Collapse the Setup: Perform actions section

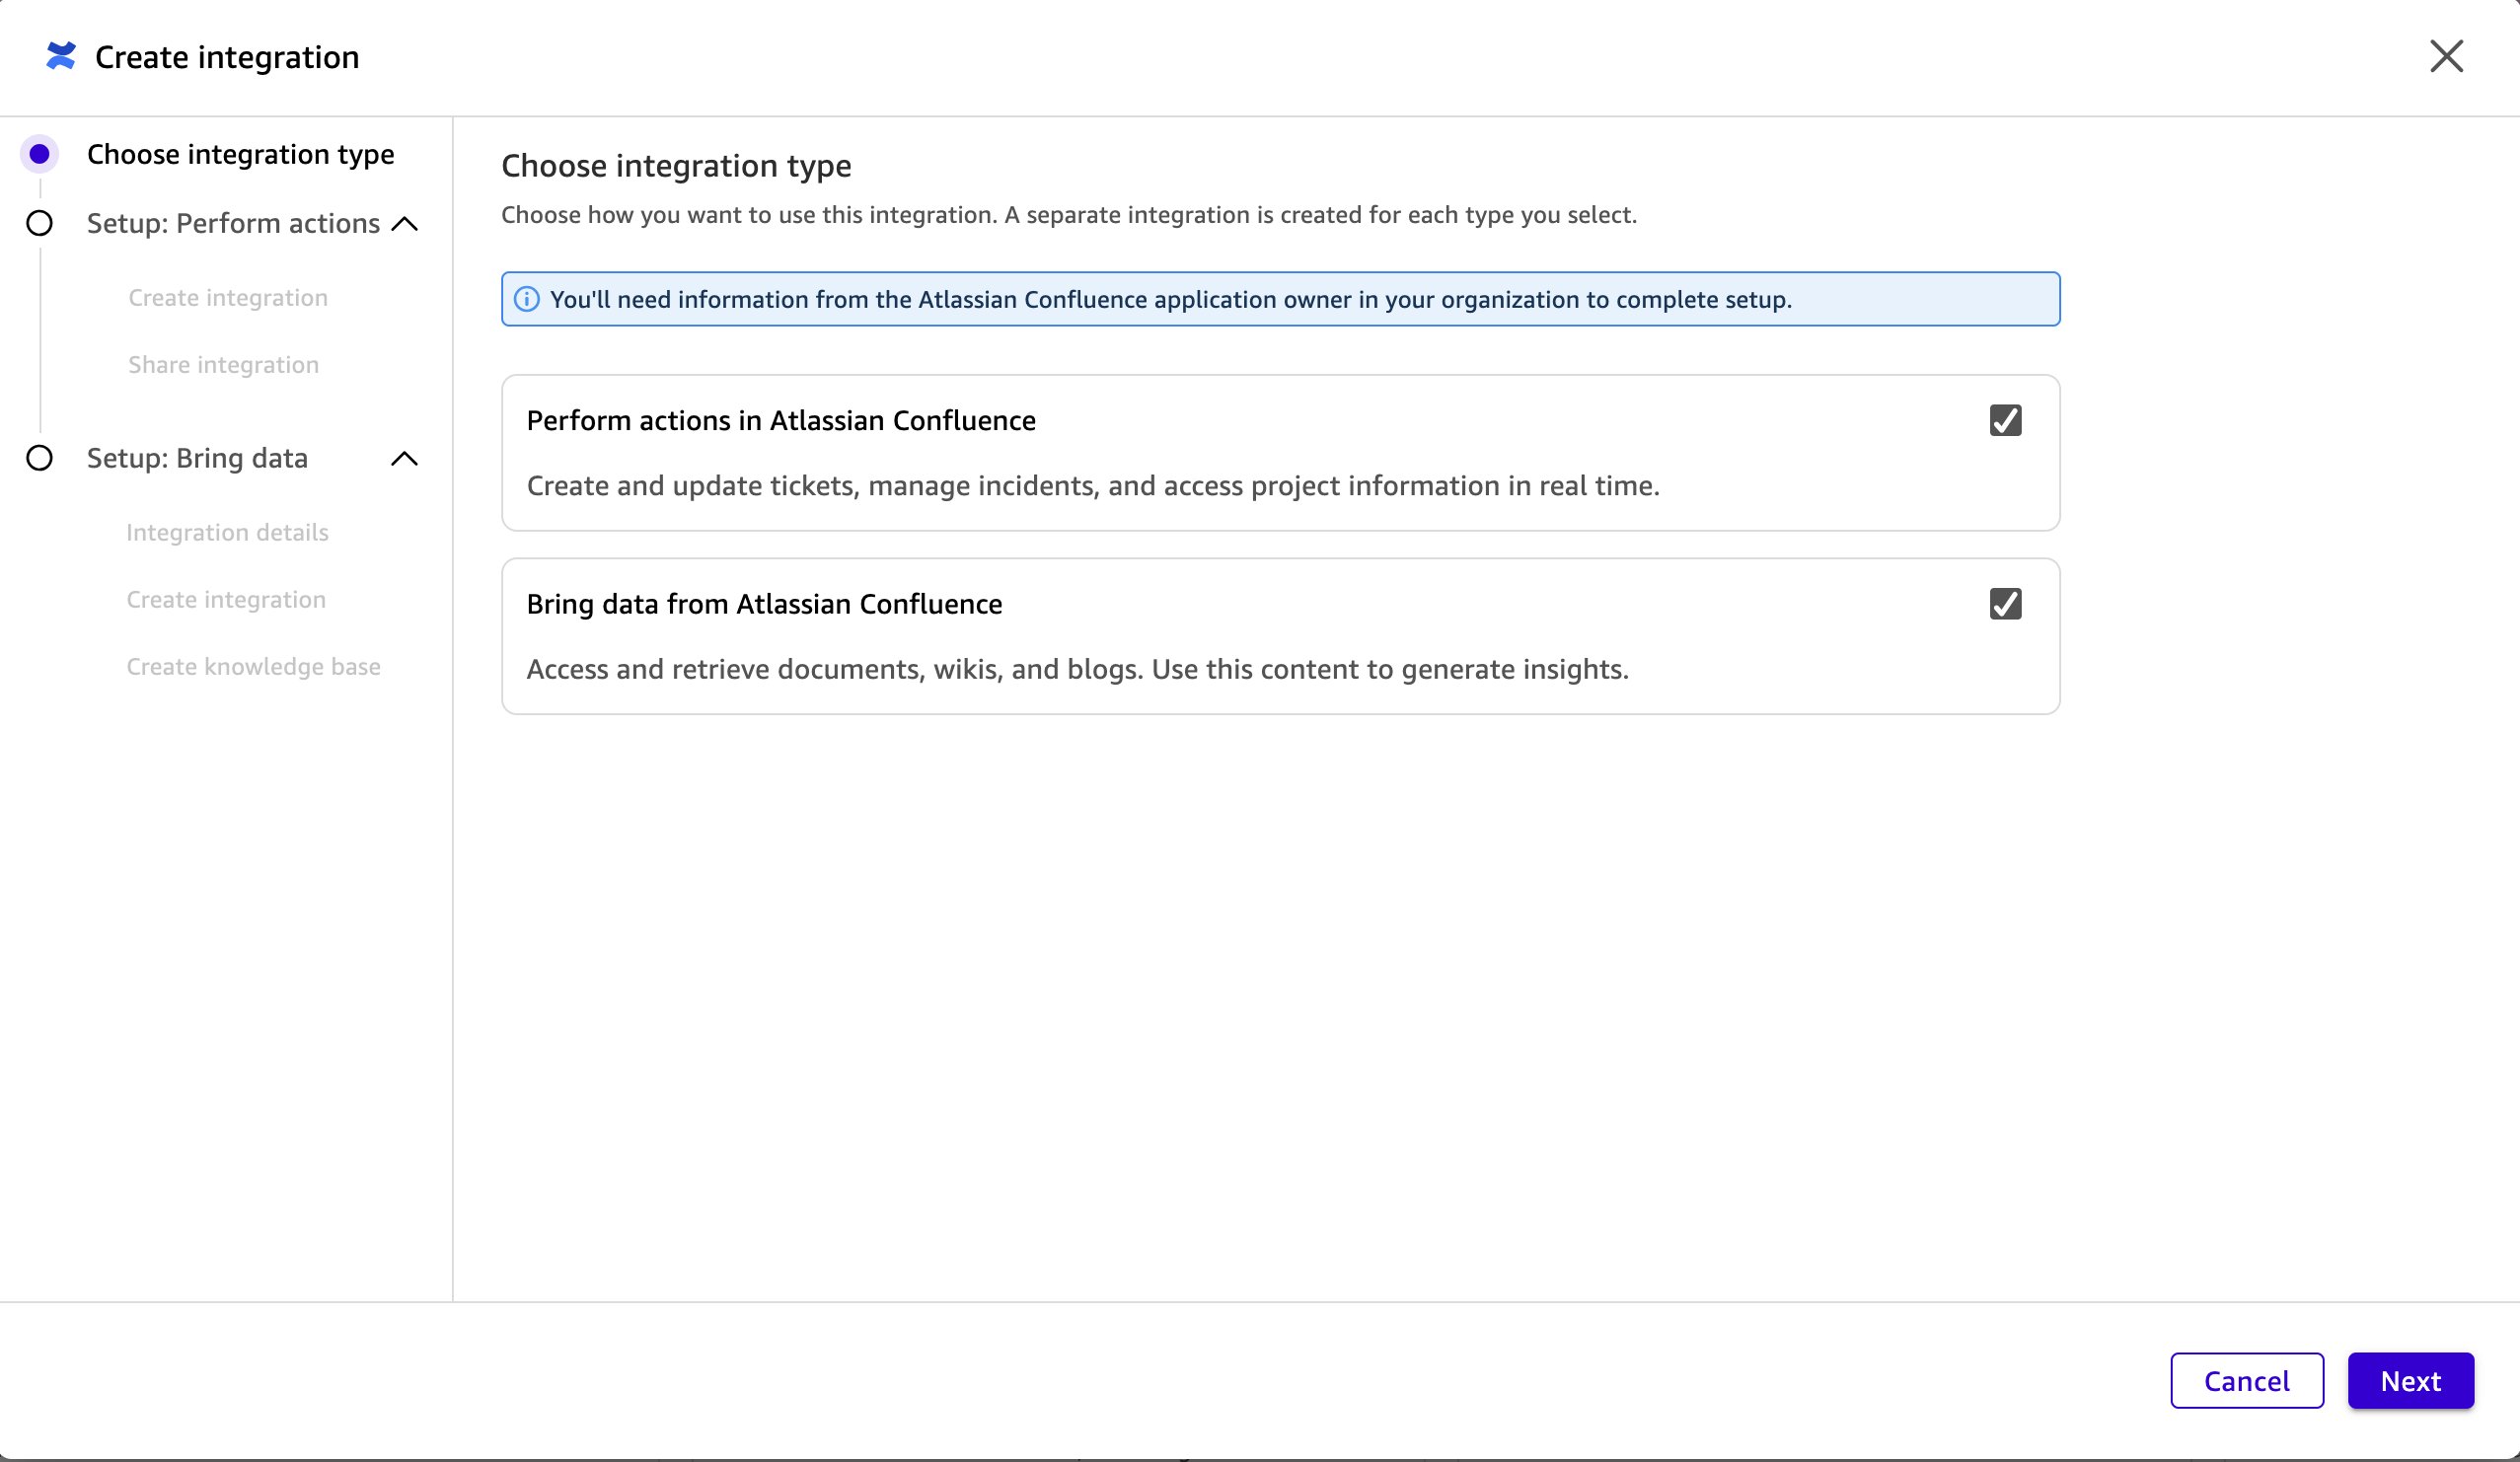405,224
